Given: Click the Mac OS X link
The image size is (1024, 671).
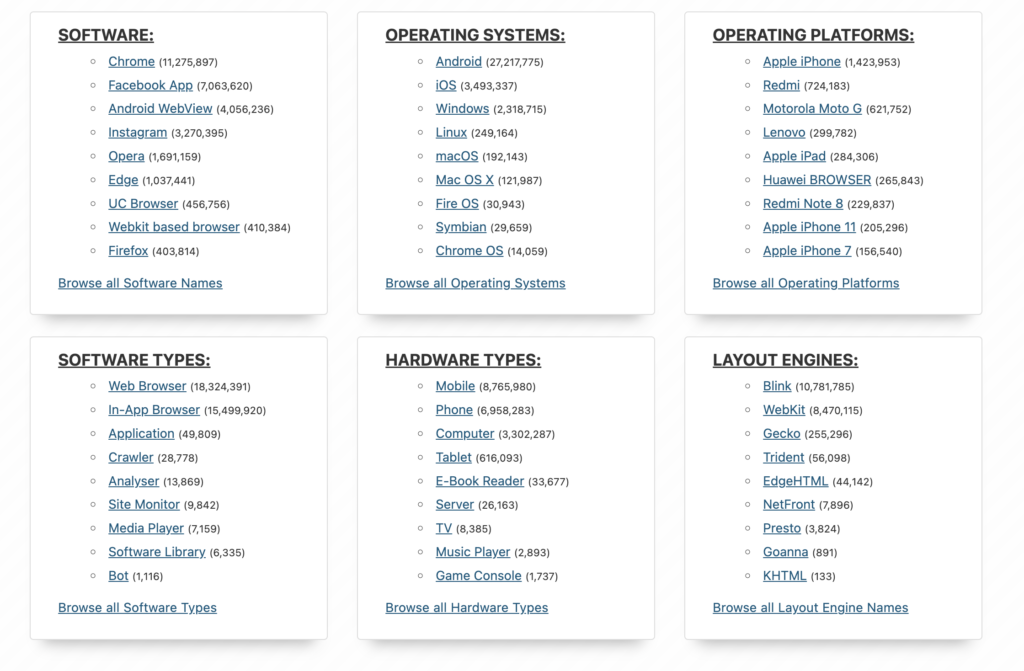Looking at the screenshot, I should click(x=464, y=180).
